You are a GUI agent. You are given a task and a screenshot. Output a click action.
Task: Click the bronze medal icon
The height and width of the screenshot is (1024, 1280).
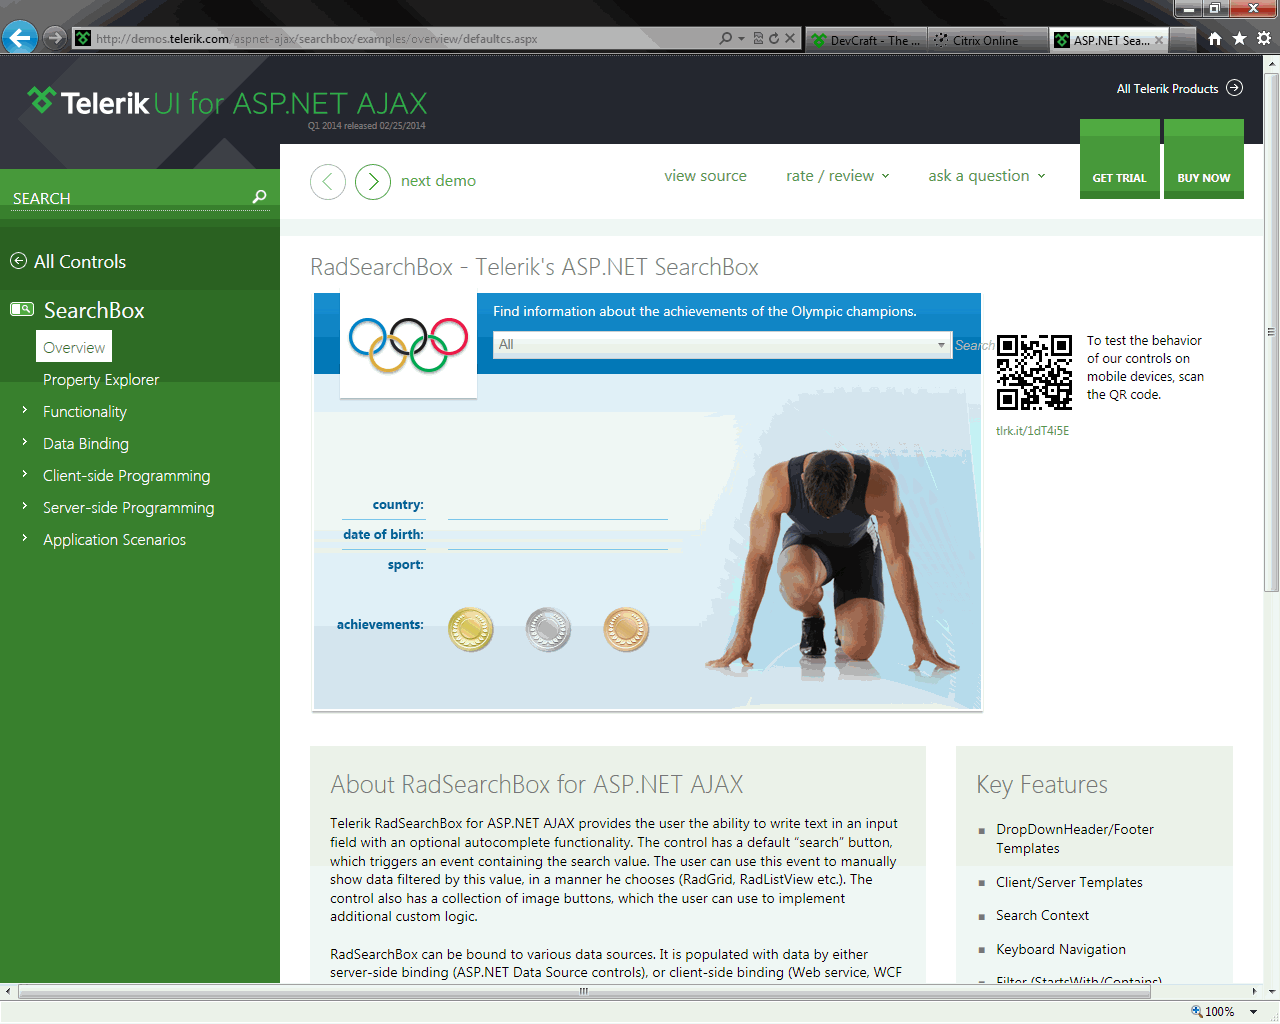[x=627, y=630]
